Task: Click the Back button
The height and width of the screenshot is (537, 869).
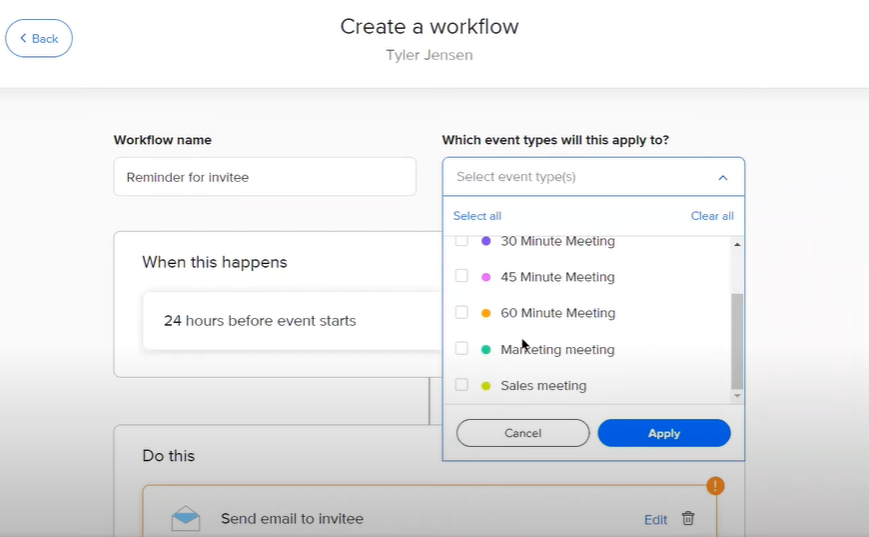Action: 39,38
